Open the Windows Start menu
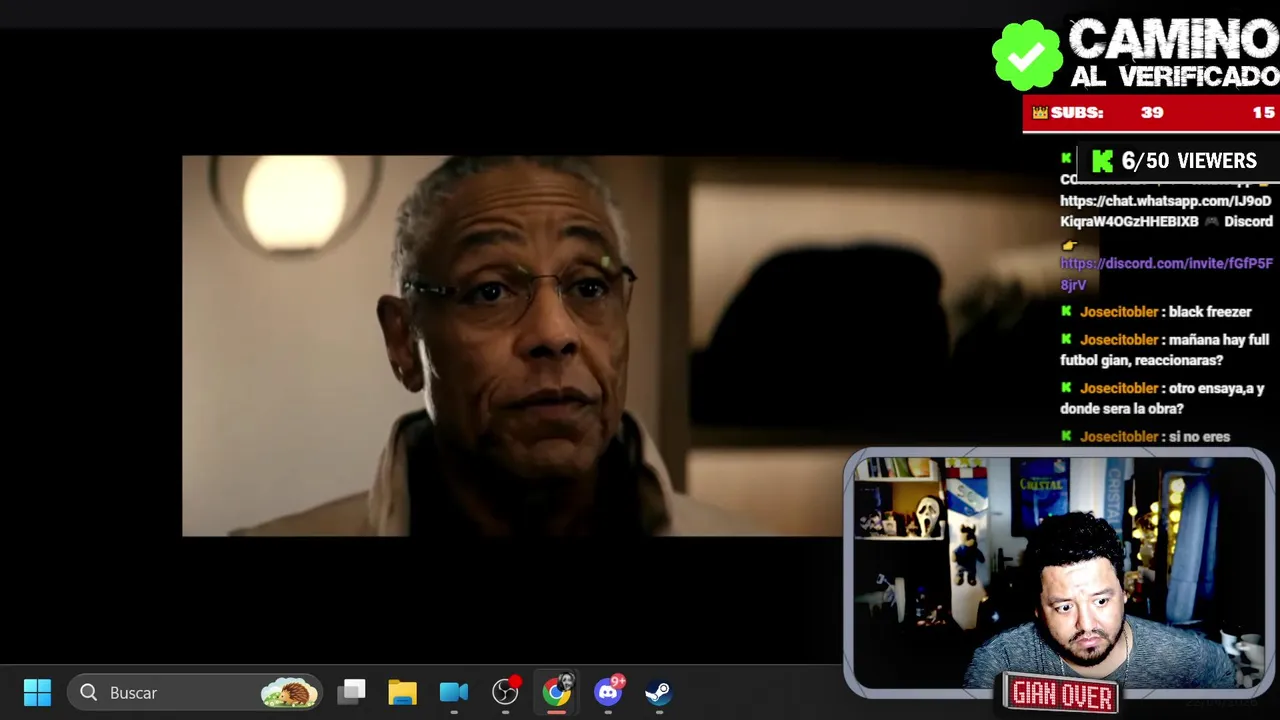Screen dimensions: 1280x720 click(x=37, y=692)
